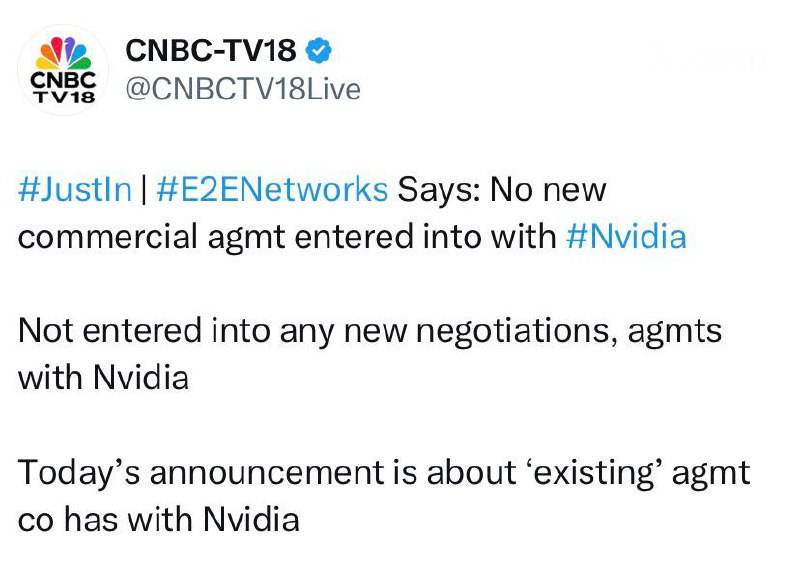Click the "Says: No new" text

click(x=502, y=189)
